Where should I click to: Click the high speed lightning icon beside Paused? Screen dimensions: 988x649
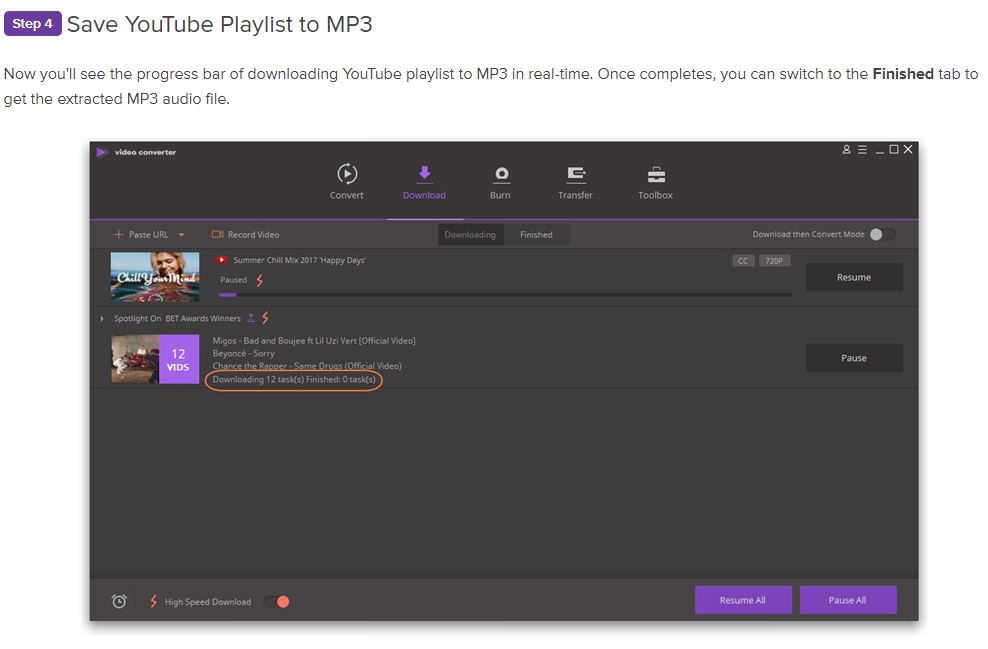pos(260,281)
